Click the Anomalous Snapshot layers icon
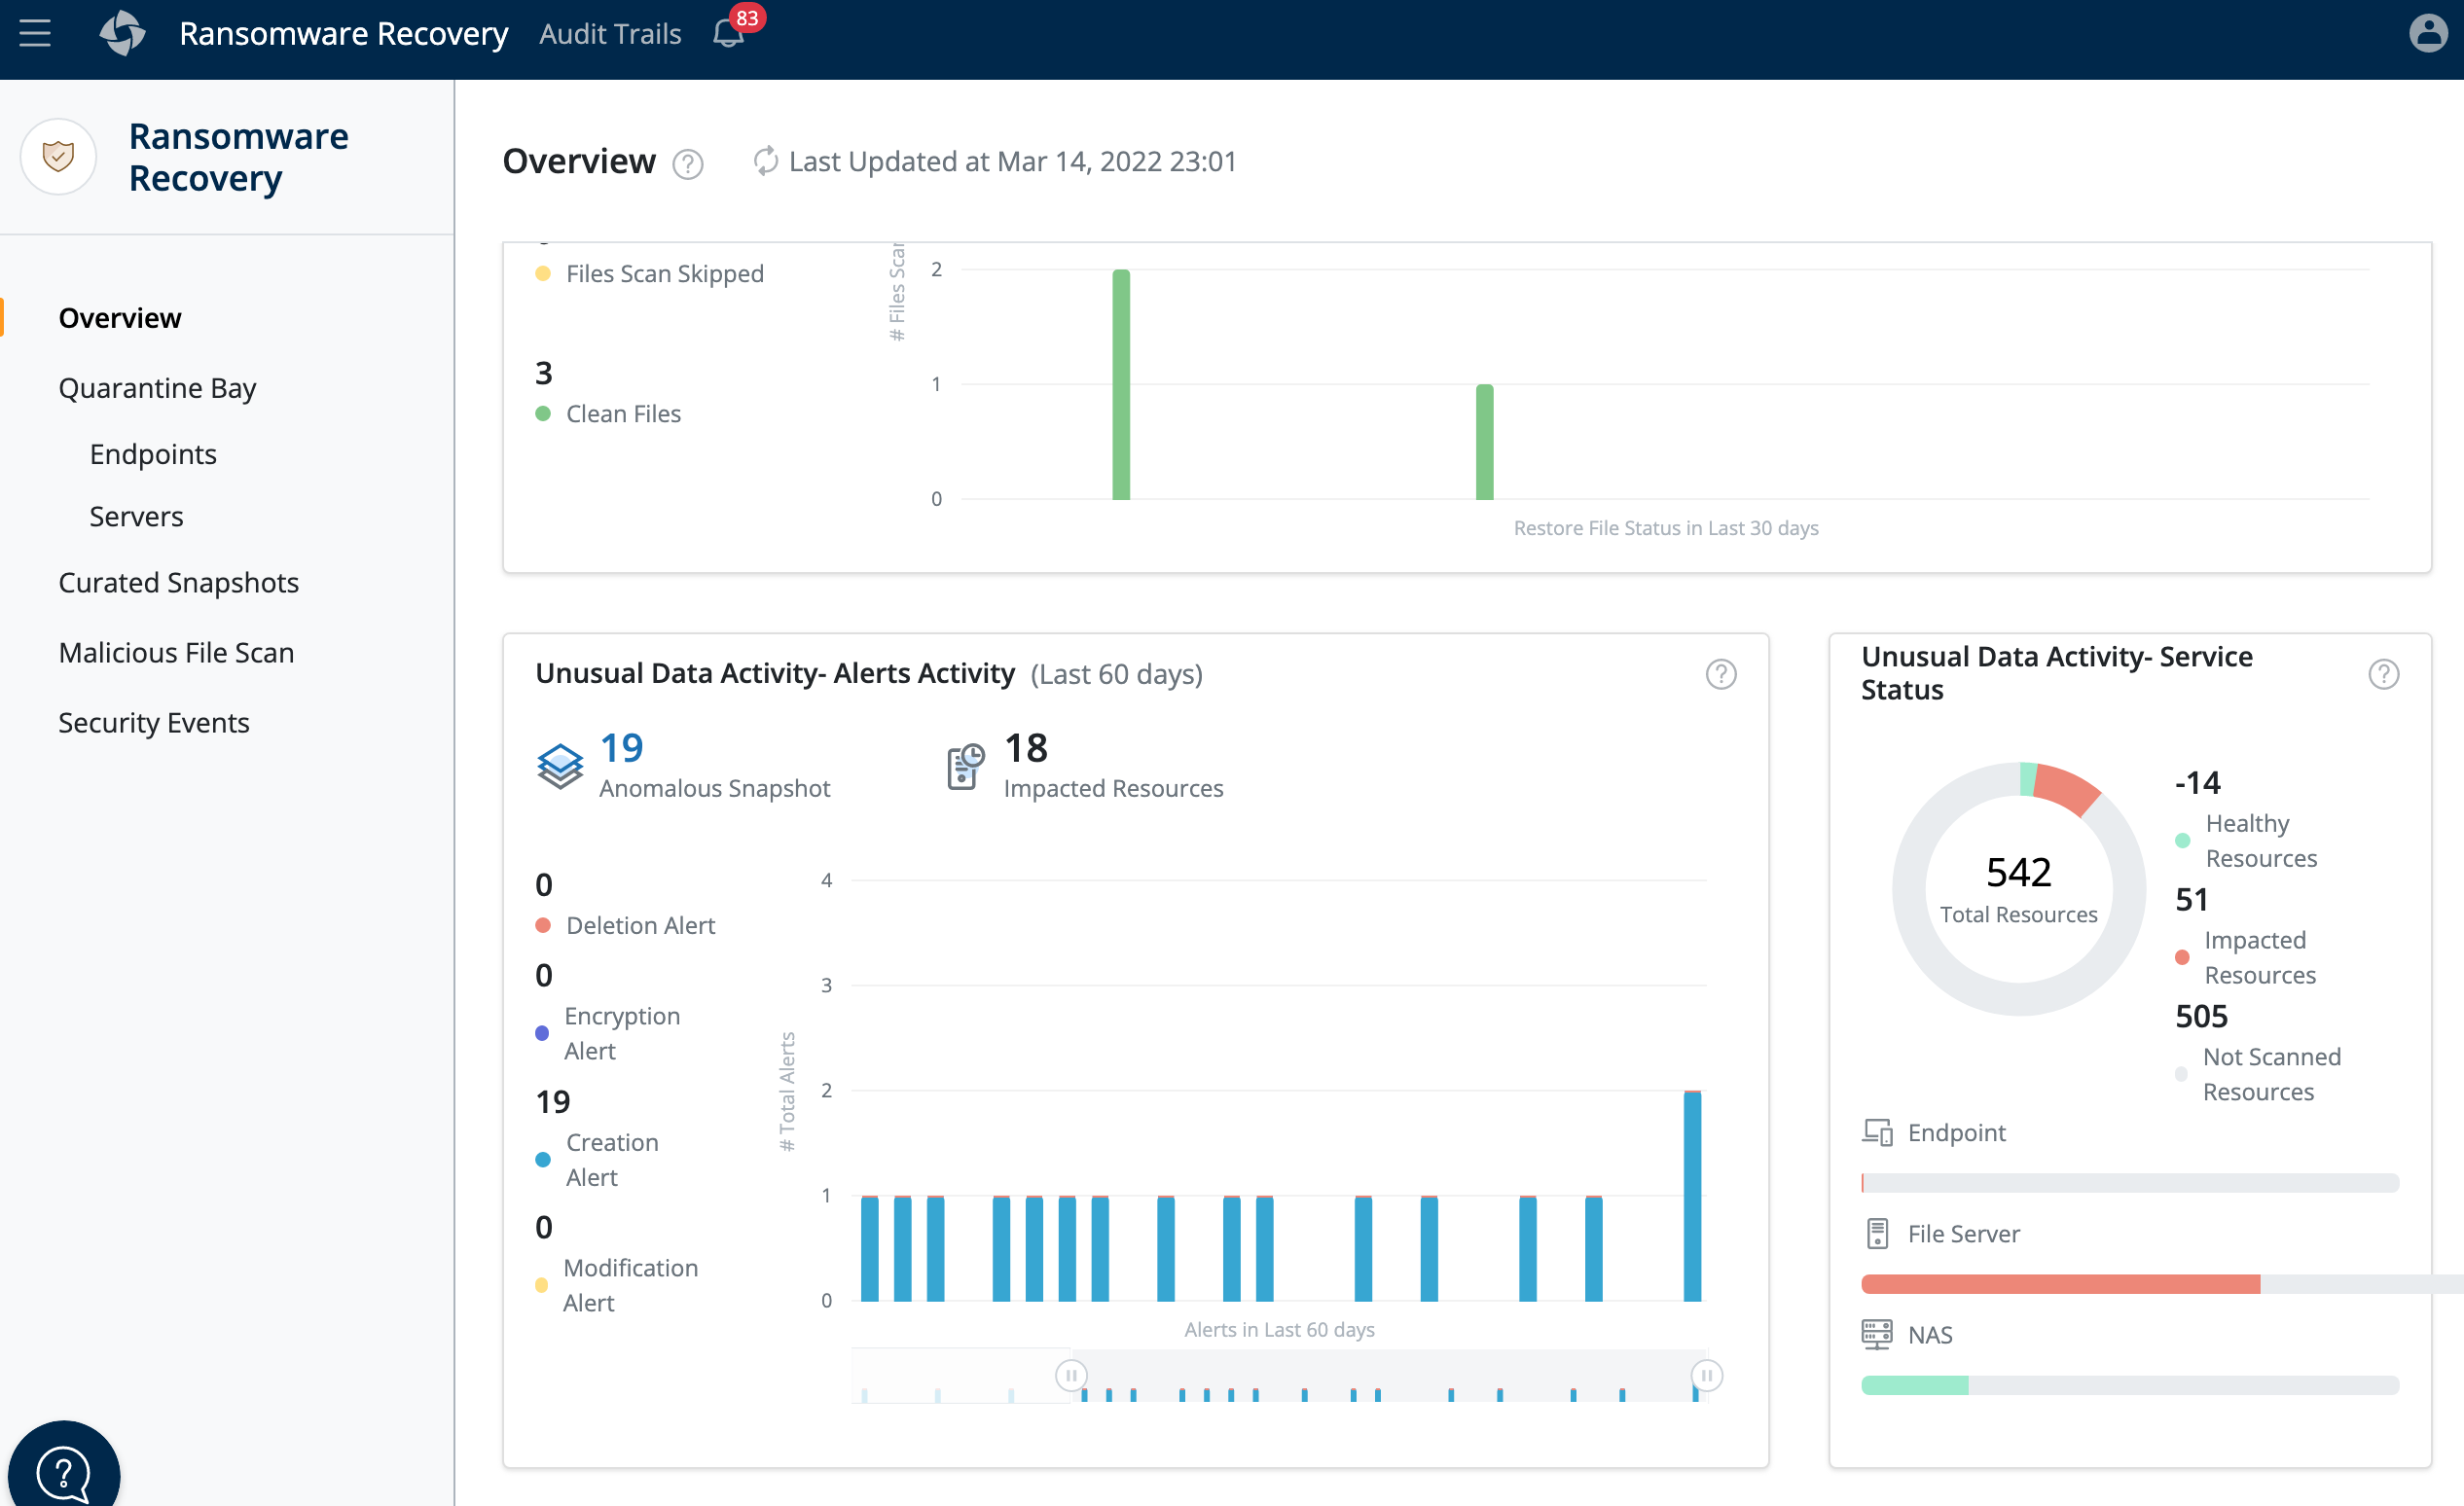The width and height of the screenshot is (2464, 1506). pyautogui.click(x=560, y=766)
